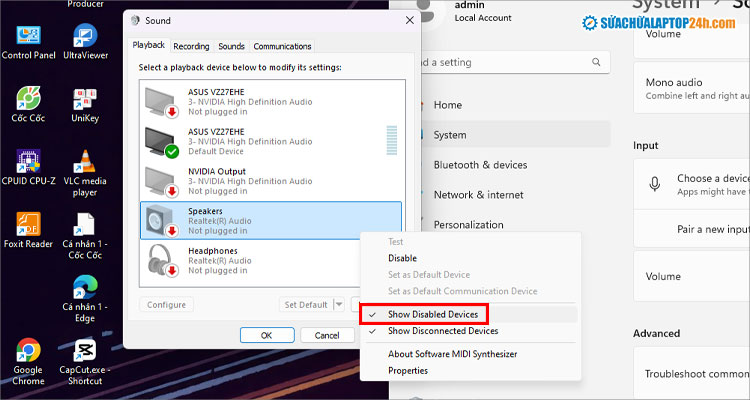The height and width of the screenshot is (400, 750).
Task: Open CPUID CPU-Z desktop icon
Action: tap(28, 167)
